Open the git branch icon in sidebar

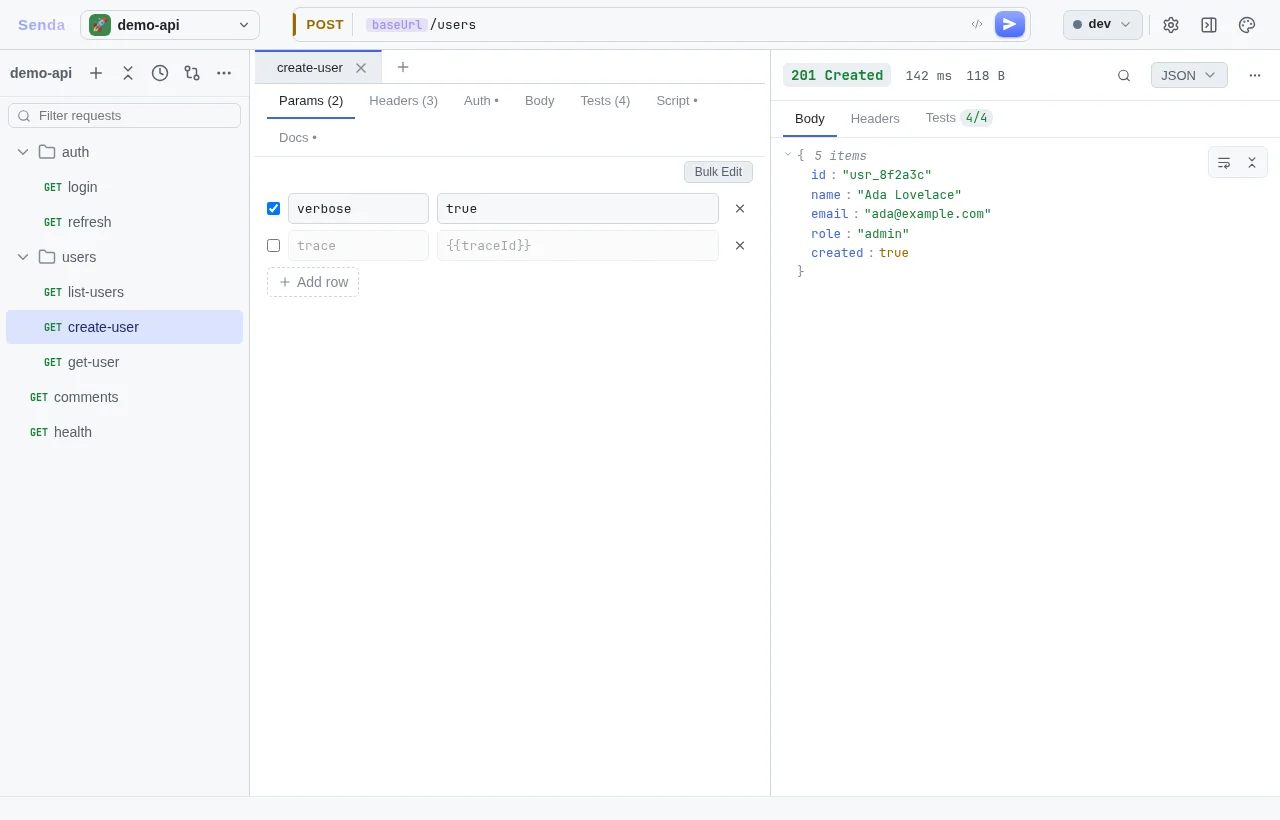tap(192, 73)
